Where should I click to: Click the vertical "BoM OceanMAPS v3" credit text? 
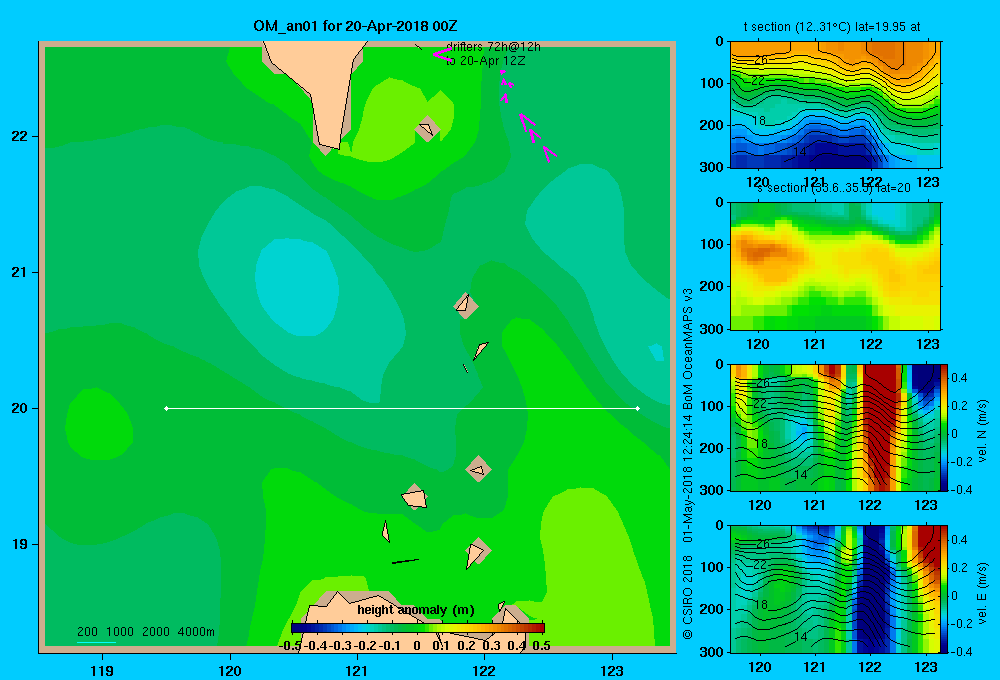688,348
